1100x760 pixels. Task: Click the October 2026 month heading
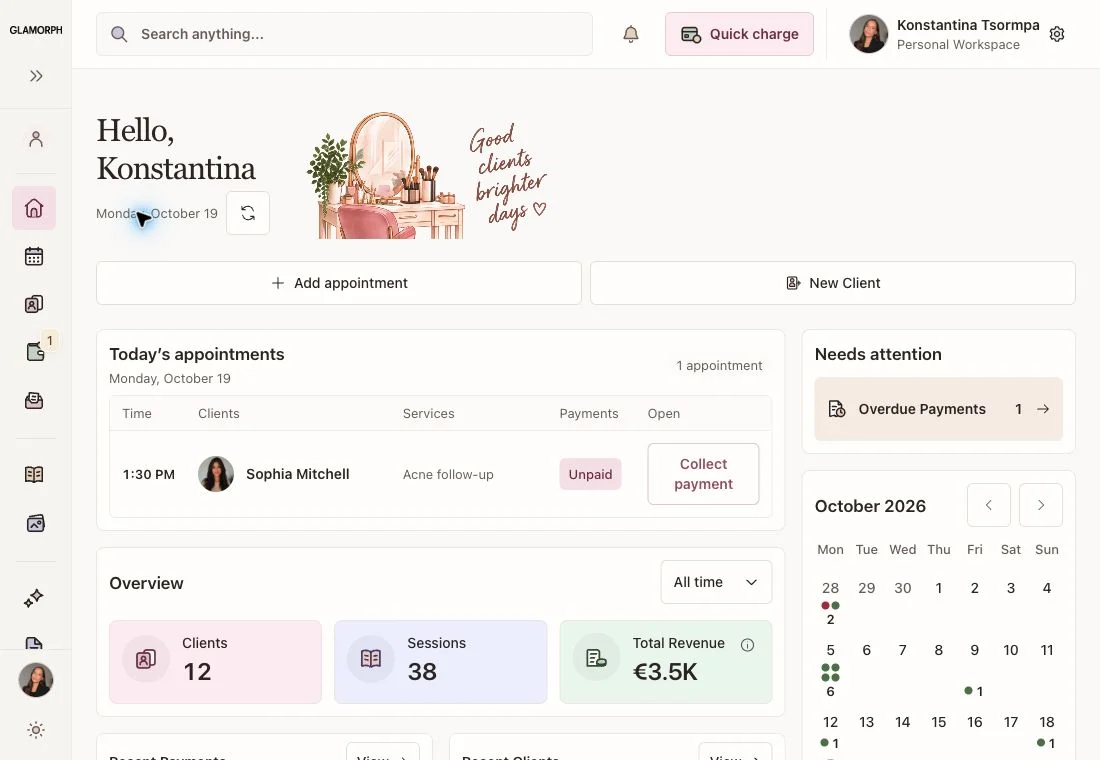(x=870, y=506)
